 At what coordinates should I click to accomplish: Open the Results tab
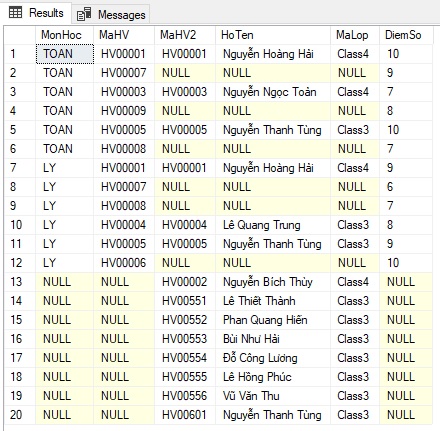click(x=36, y=13)
